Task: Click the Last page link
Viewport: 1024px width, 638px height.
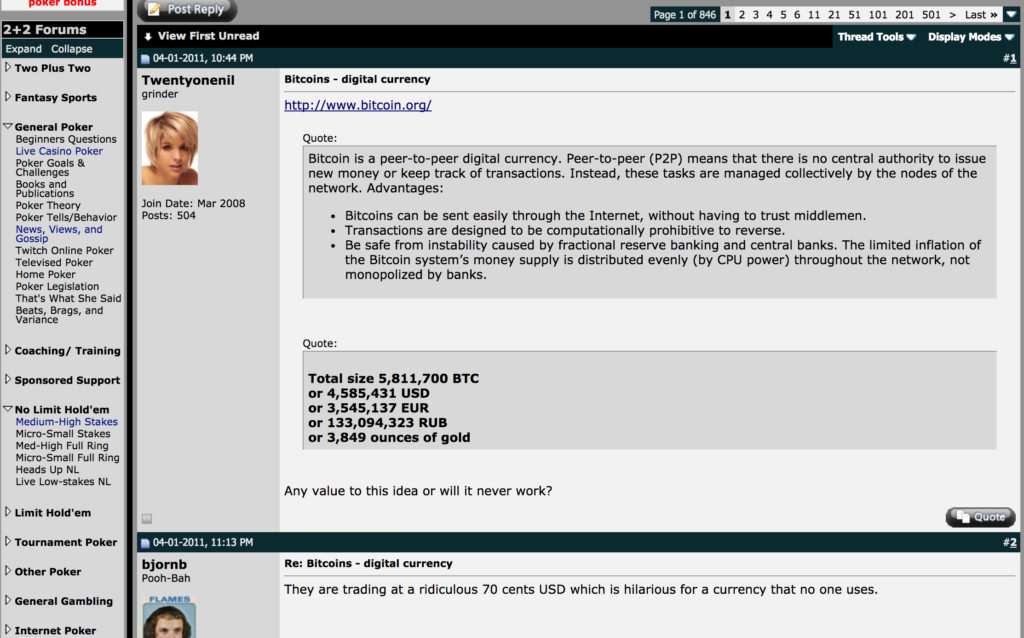Action: [x=981, y=14]
